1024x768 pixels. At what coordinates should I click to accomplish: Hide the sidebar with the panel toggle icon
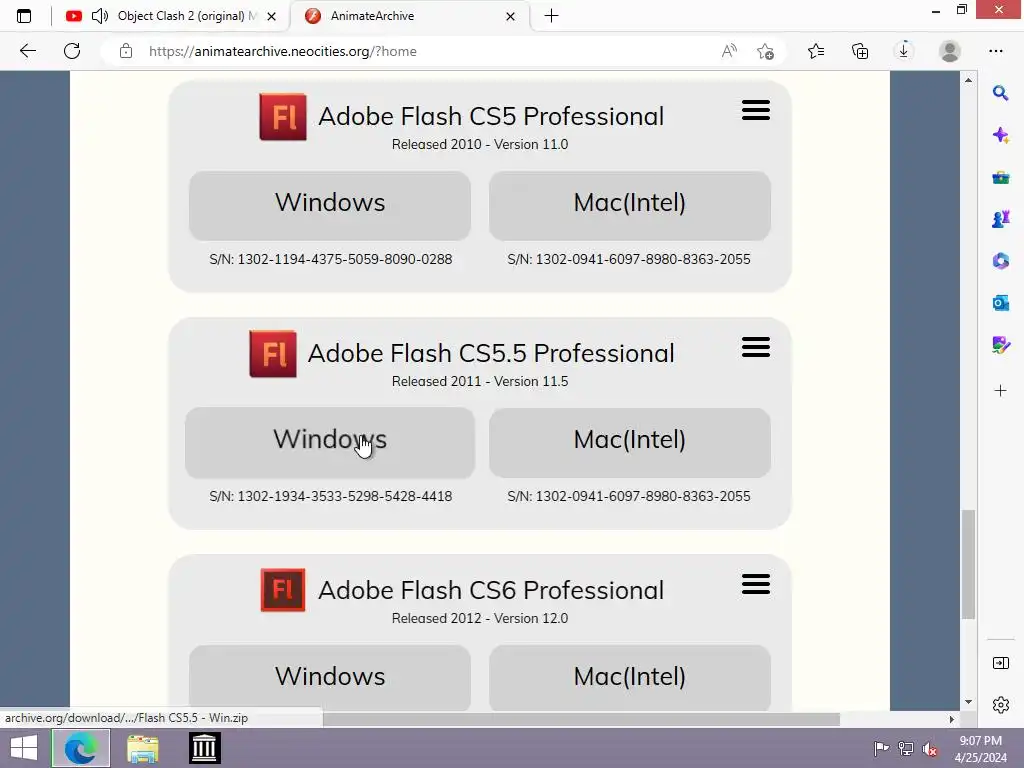pos(1000,663)
